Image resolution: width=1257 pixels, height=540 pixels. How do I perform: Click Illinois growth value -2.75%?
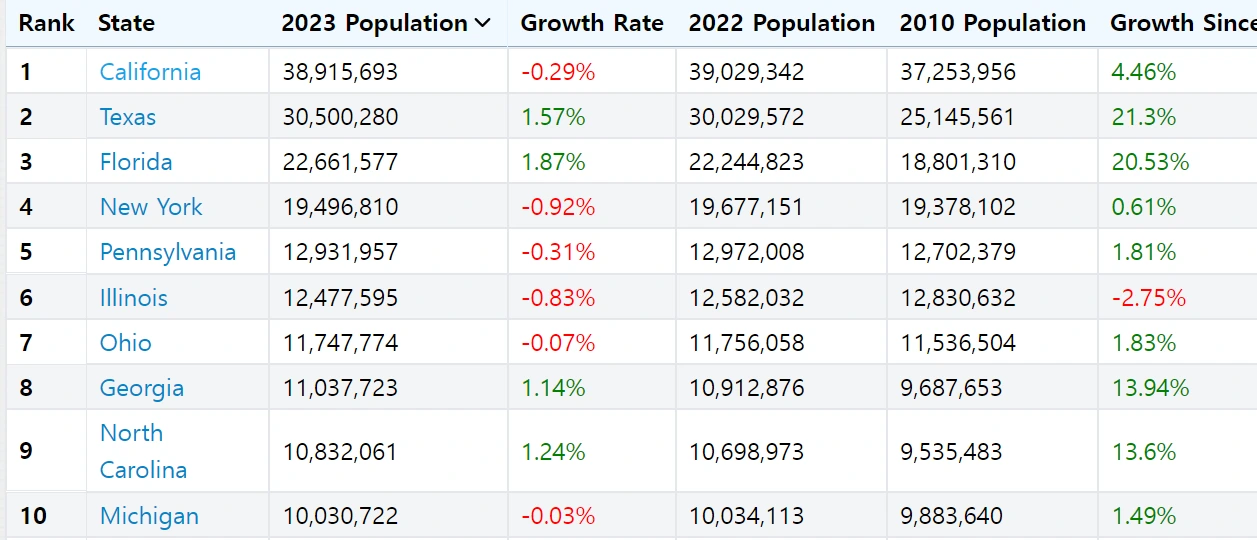click(x=1148, y=298)
